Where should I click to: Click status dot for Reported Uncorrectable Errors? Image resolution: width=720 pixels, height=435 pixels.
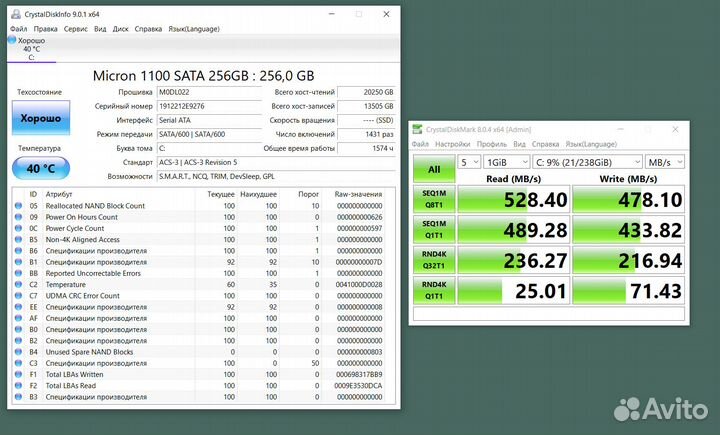tap(18, 273)
